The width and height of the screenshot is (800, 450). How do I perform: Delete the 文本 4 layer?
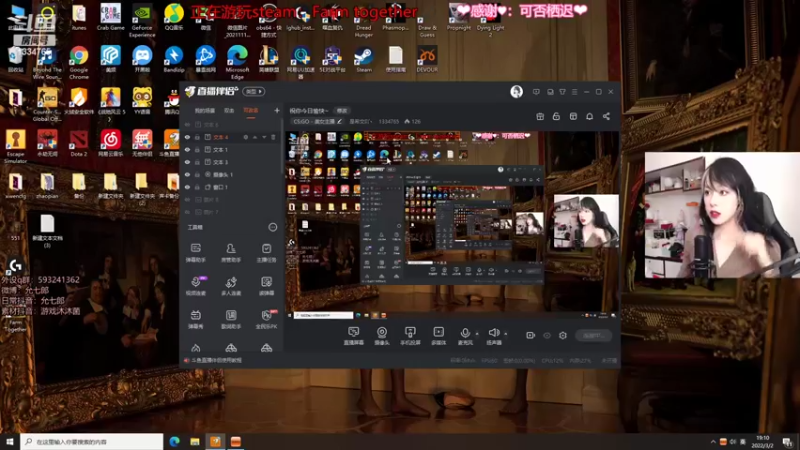(x=273, y=137)
